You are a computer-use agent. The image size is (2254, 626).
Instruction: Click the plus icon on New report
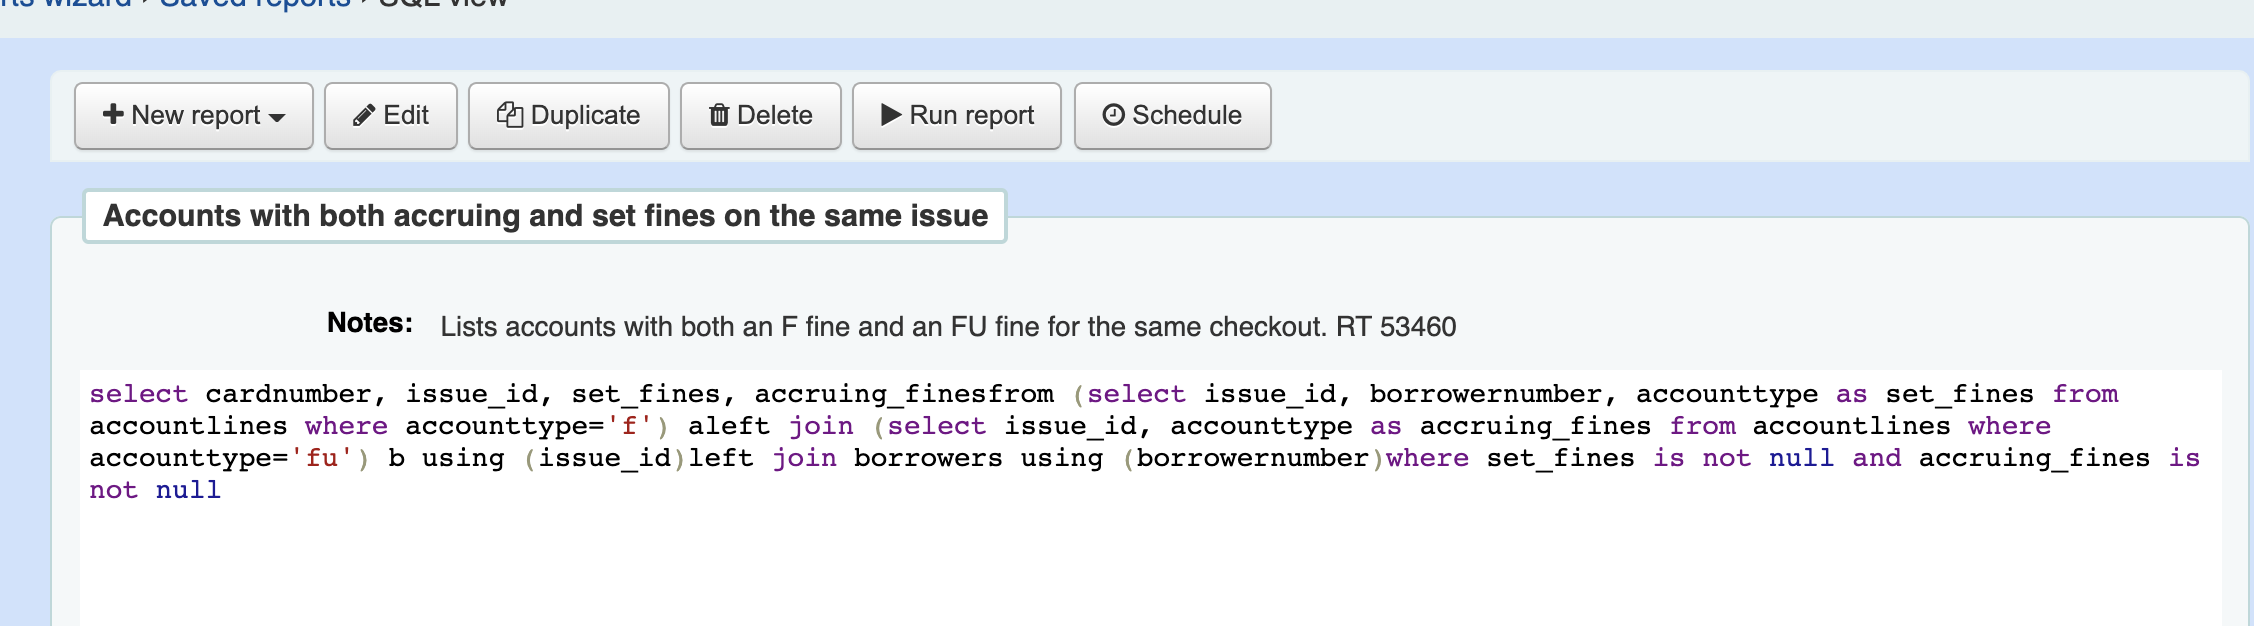click(x=113, y=115)
